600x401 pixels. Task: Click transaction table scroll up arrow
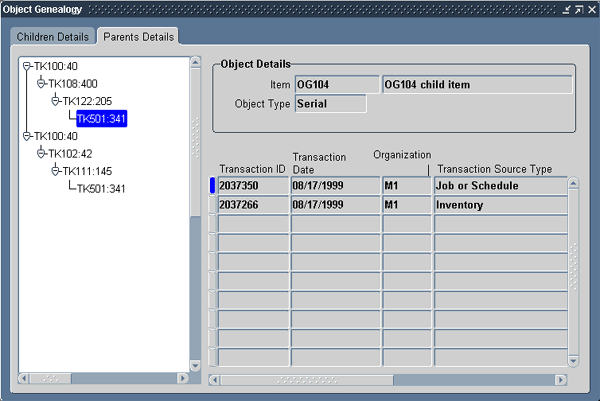point(573,183)
